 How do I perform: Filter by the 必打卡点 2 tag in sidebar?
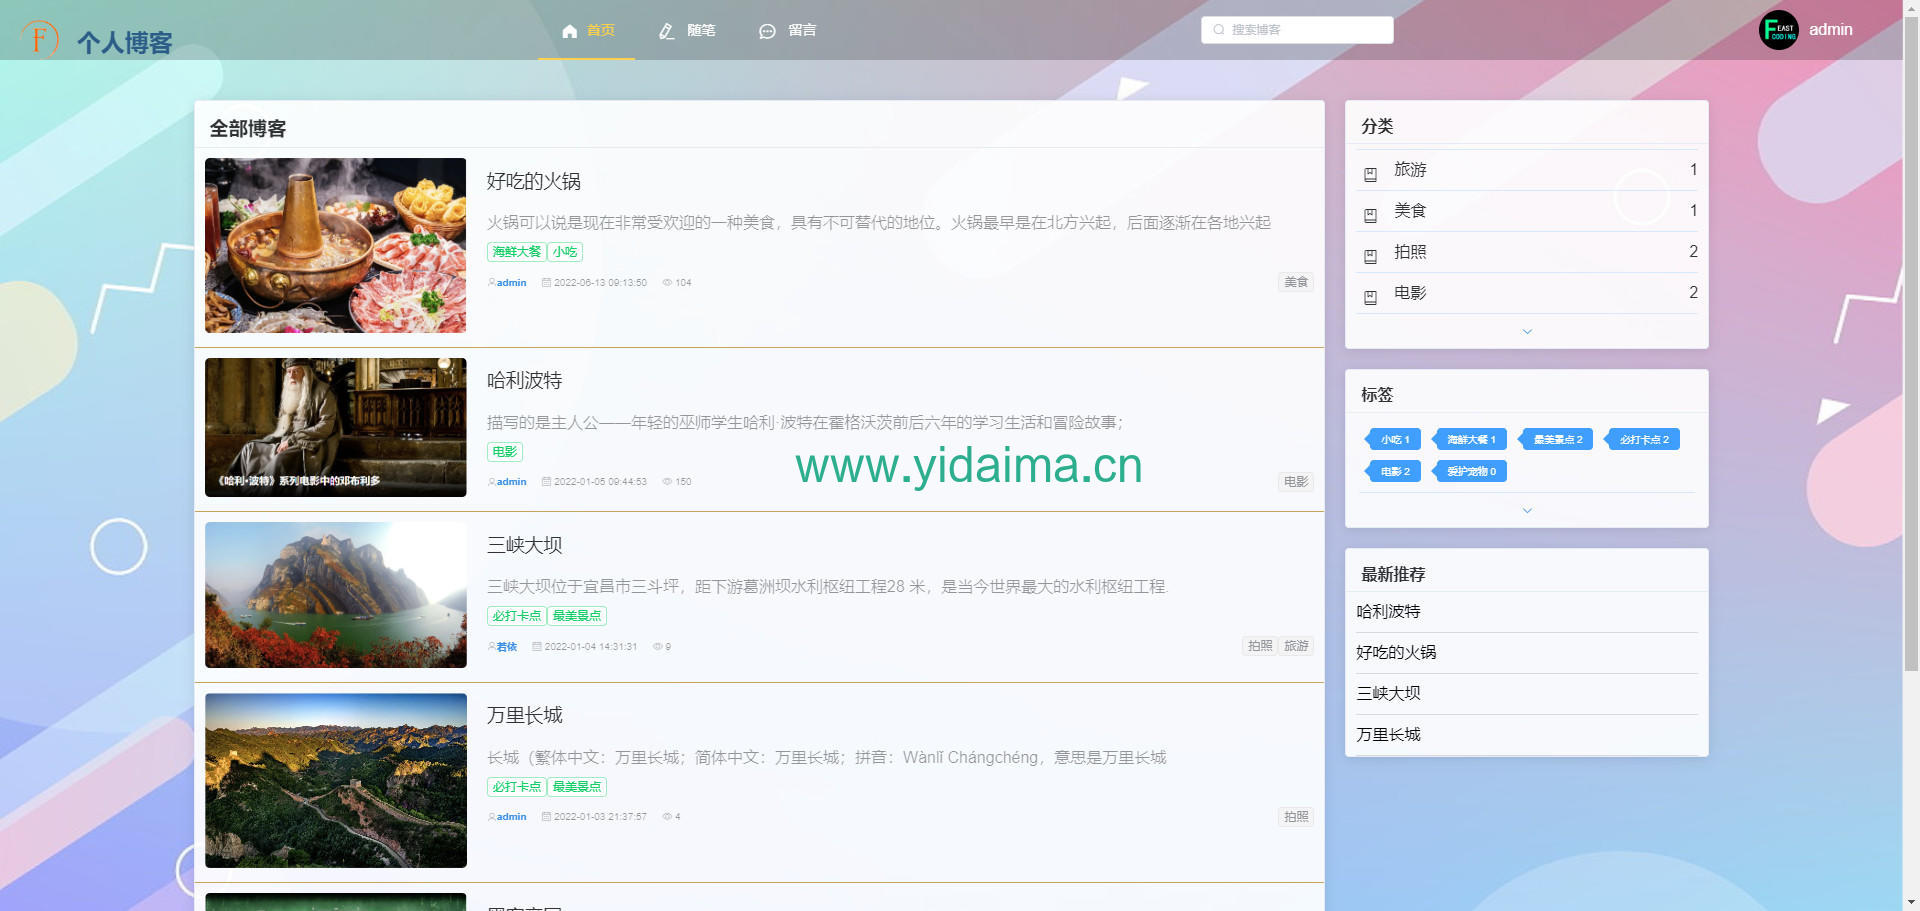click(x=1642, y=440)
